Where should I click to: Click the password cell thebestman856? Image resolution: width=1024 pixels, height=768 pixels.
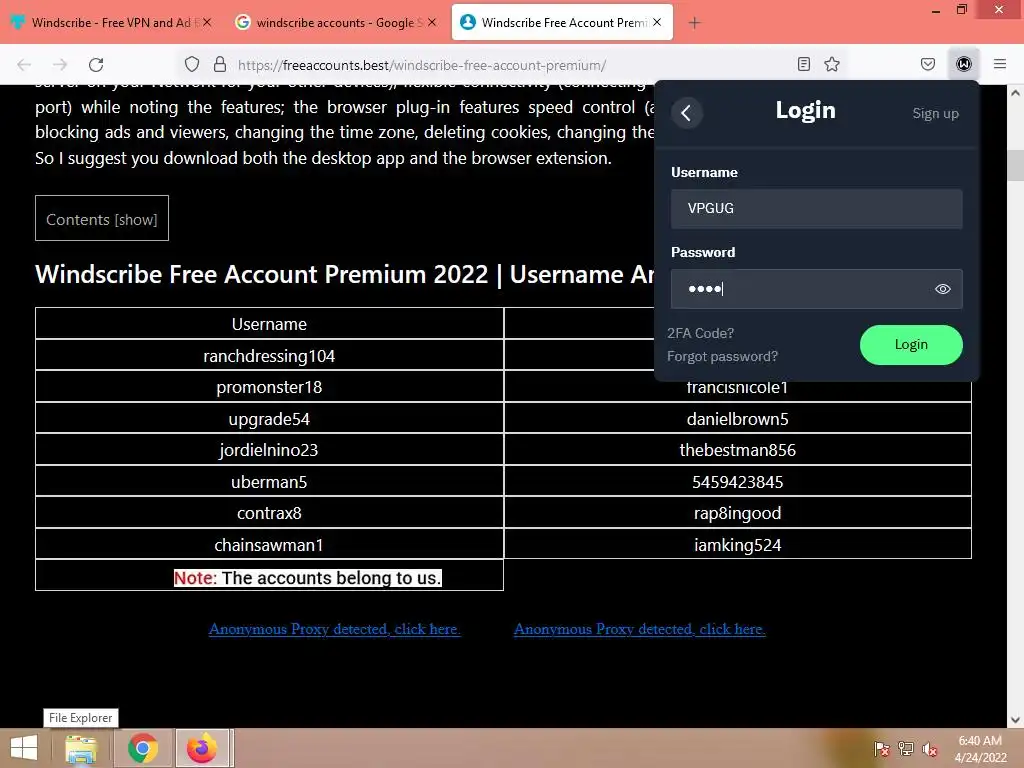pos(737,450)
